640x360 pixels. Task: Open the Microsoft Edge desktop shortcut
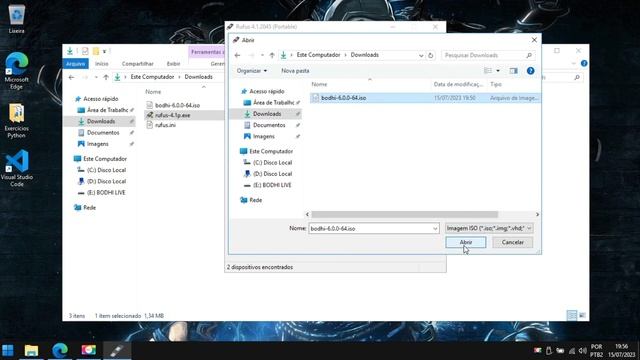16,70
